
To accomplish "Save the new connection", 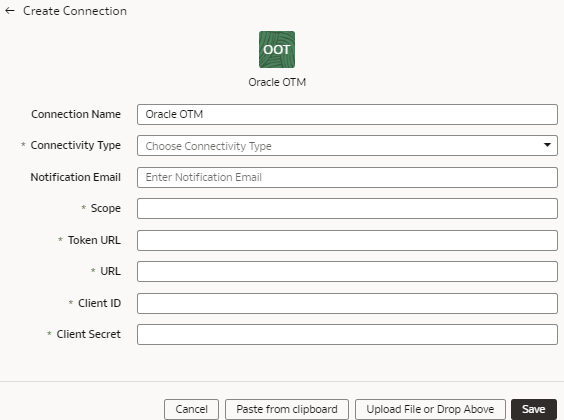I will 534,409.
